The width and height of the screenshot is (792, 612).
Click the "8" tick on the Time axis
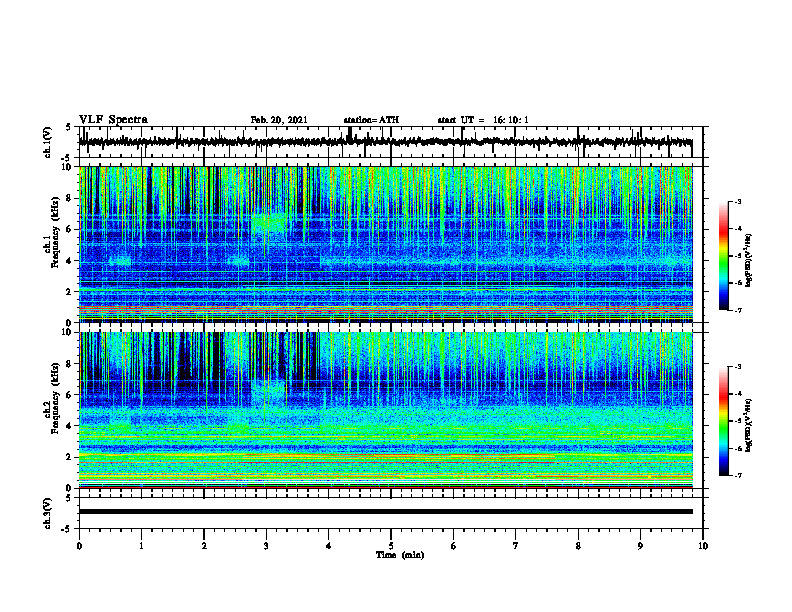pos(578,546)
